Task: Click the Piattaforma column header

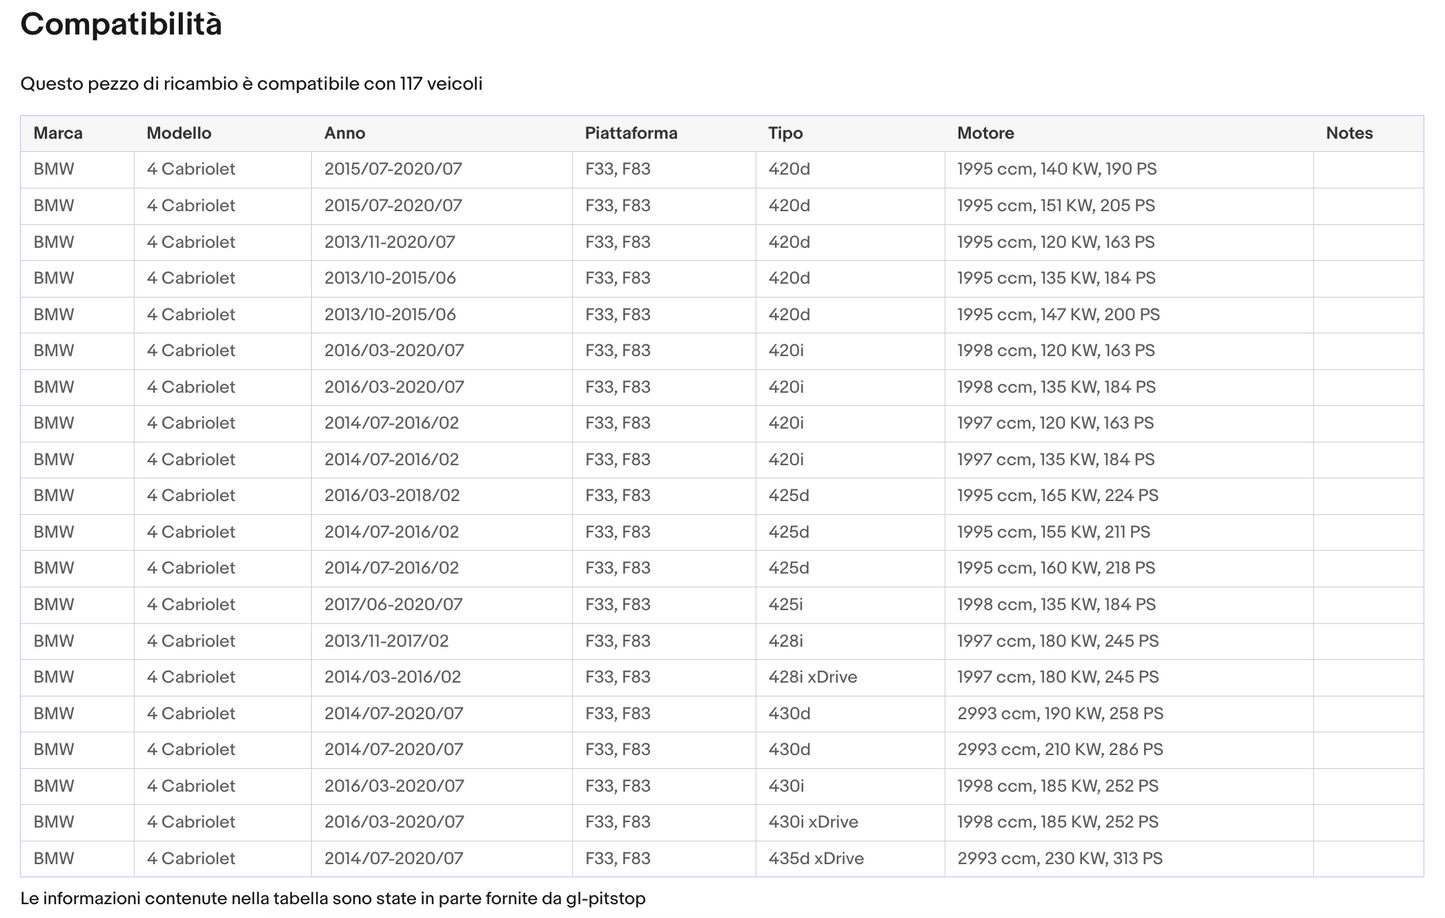Action: [631, 133]
